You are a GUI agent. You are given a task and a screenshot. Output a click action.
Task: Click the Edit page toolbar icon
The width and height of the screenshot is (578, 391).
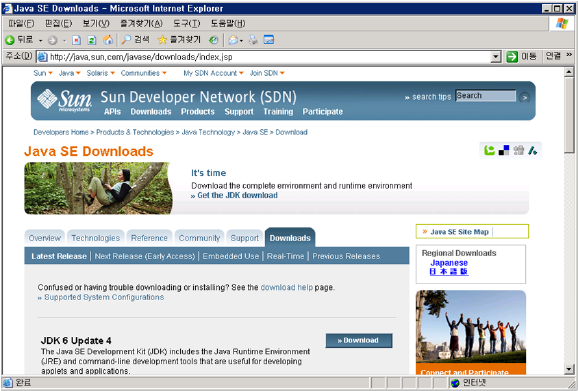pos(269,40)
